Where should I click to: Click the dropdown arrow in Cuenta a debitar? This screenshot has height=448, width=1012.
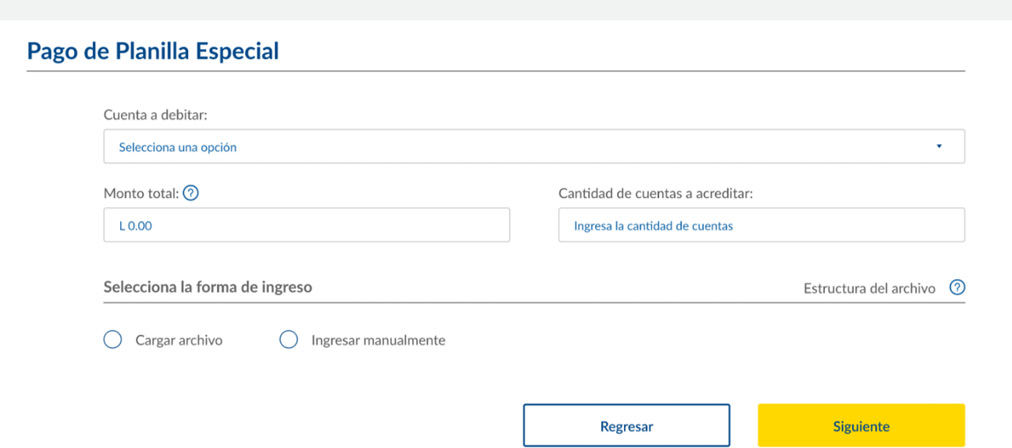[x=939, y=147]
